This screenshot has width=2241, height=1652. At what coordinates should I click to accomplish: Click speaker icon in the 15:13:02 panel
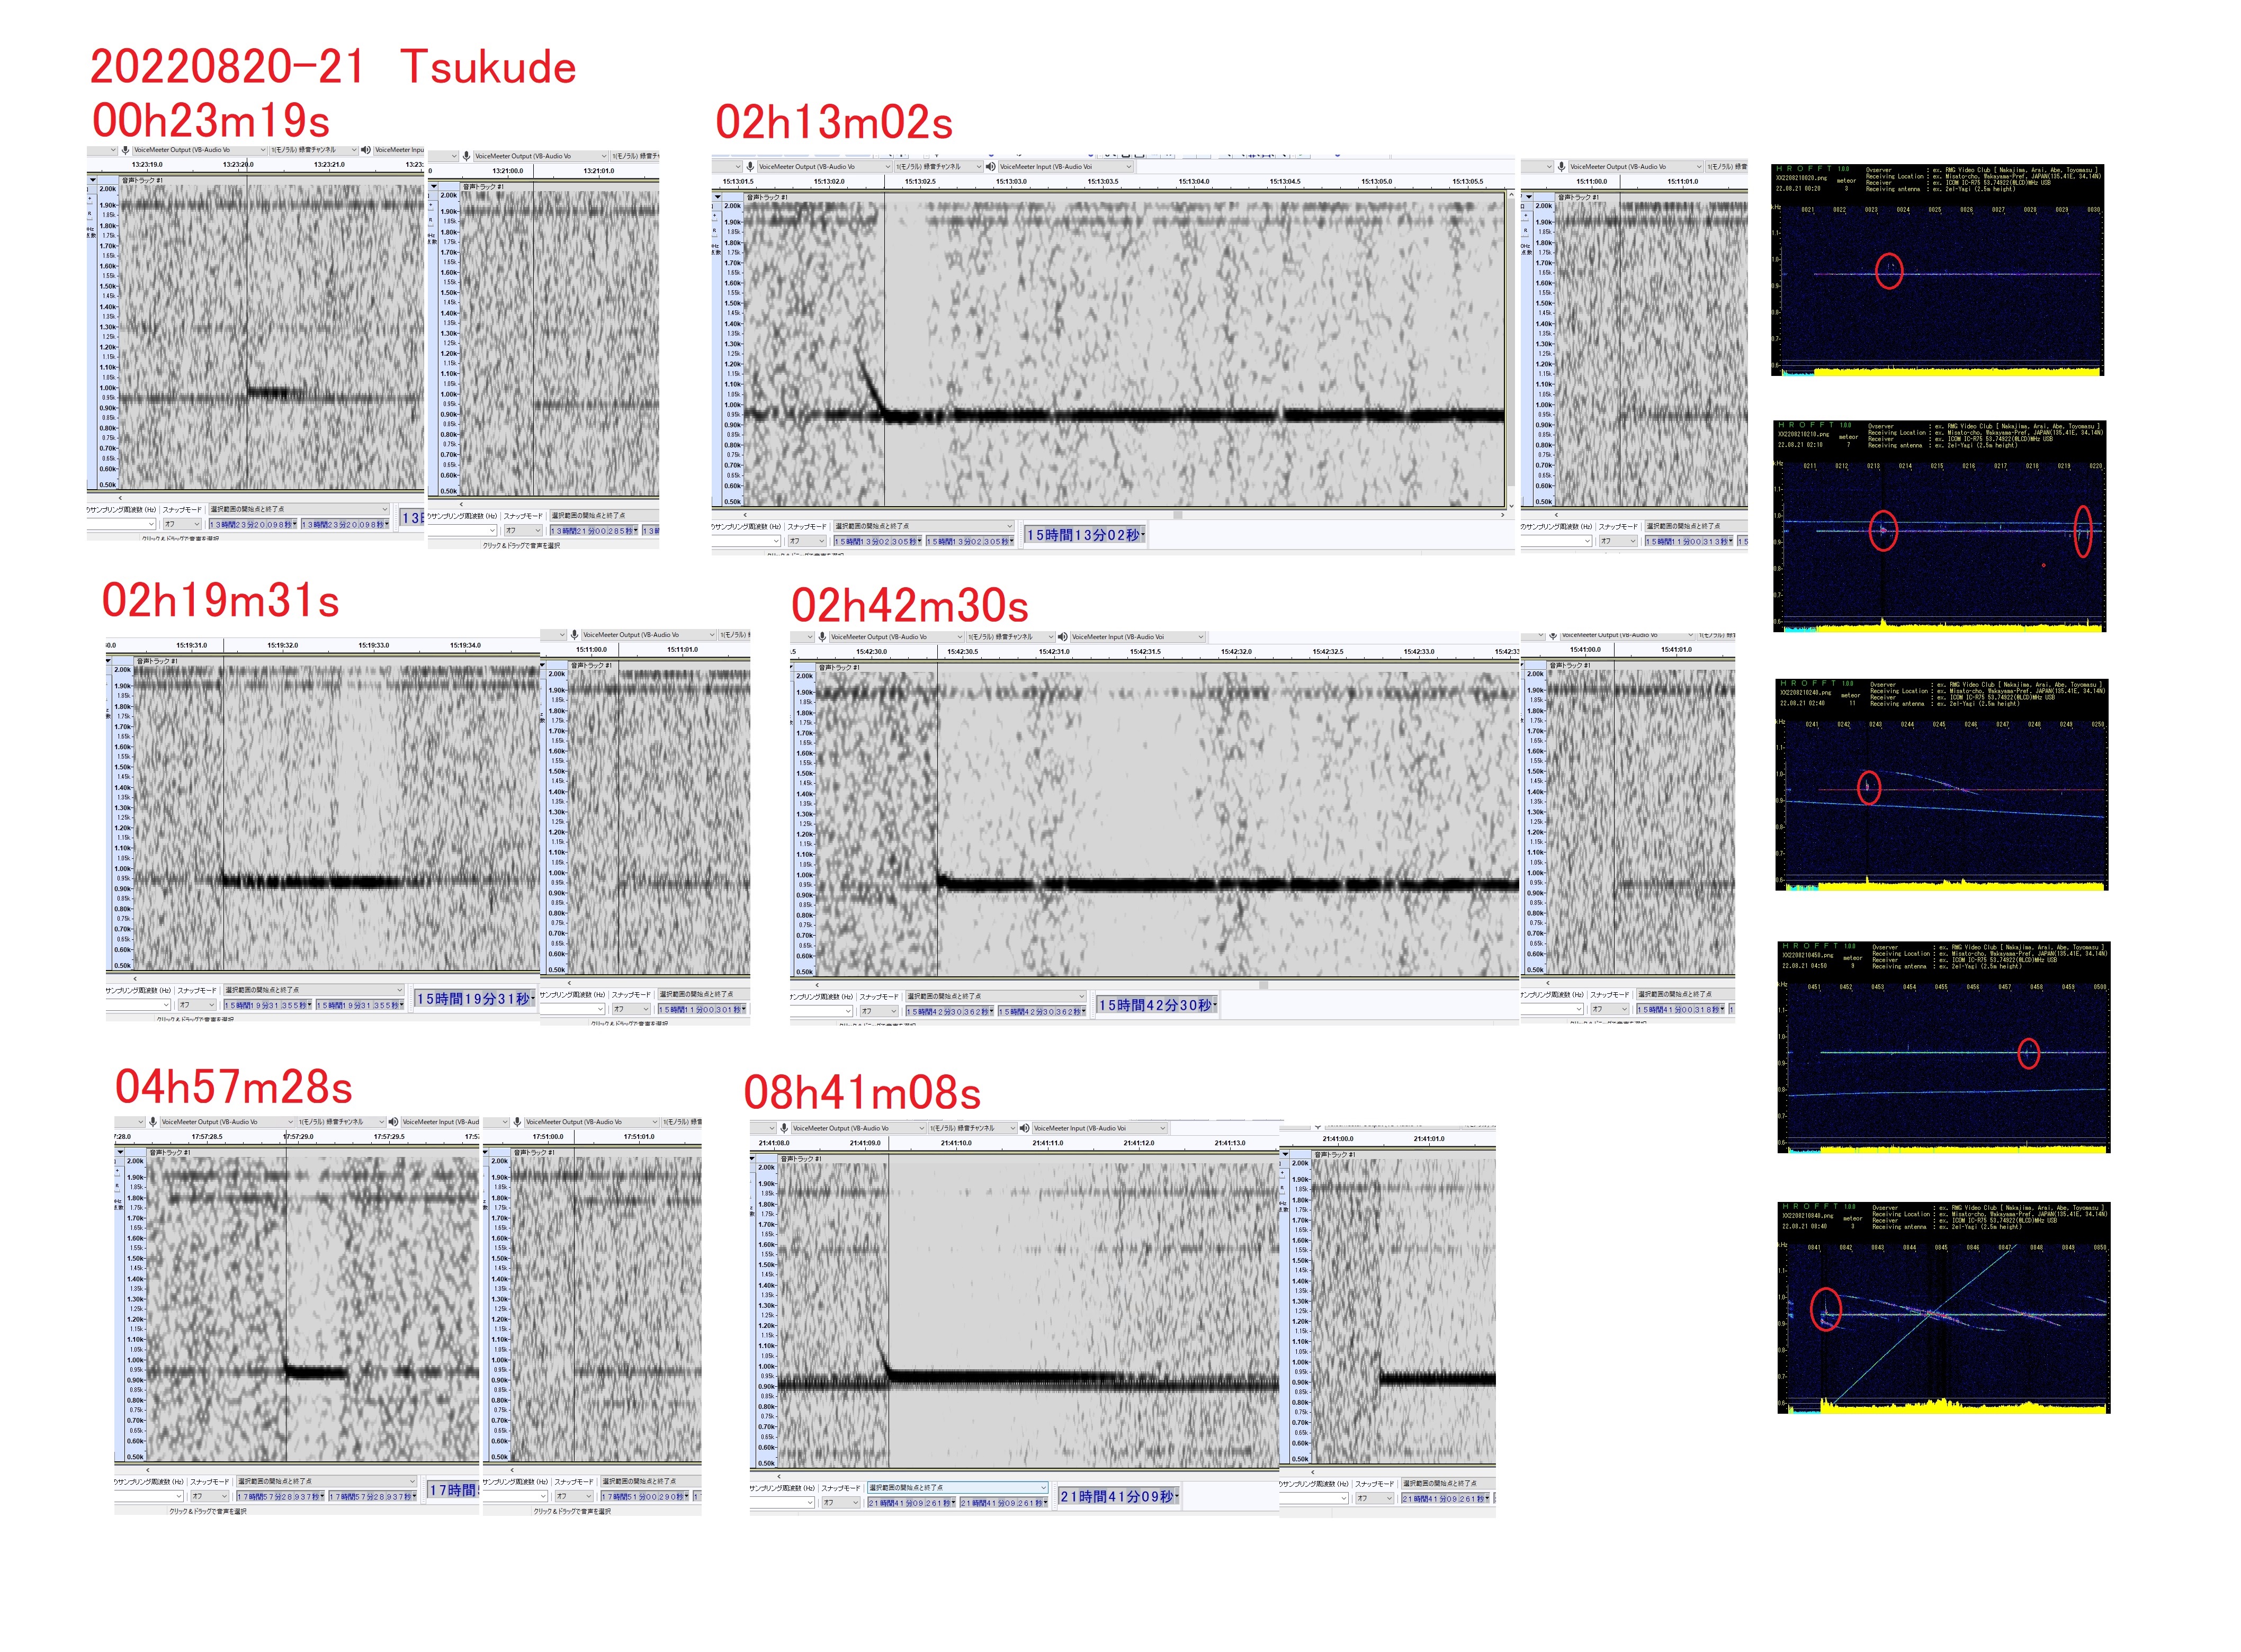[x=990, y=167]
